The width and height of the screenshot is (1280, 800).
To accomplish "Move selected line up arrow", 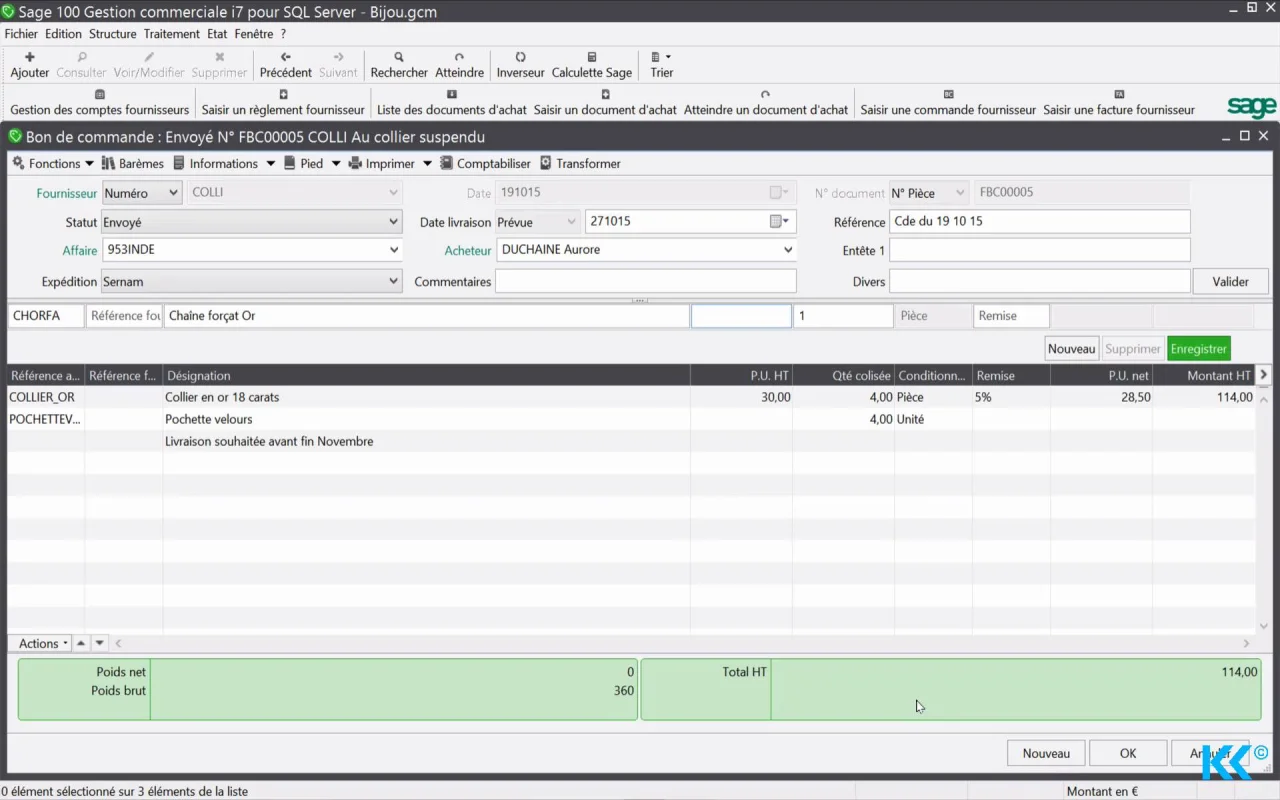I will click(x=82, y=643).
